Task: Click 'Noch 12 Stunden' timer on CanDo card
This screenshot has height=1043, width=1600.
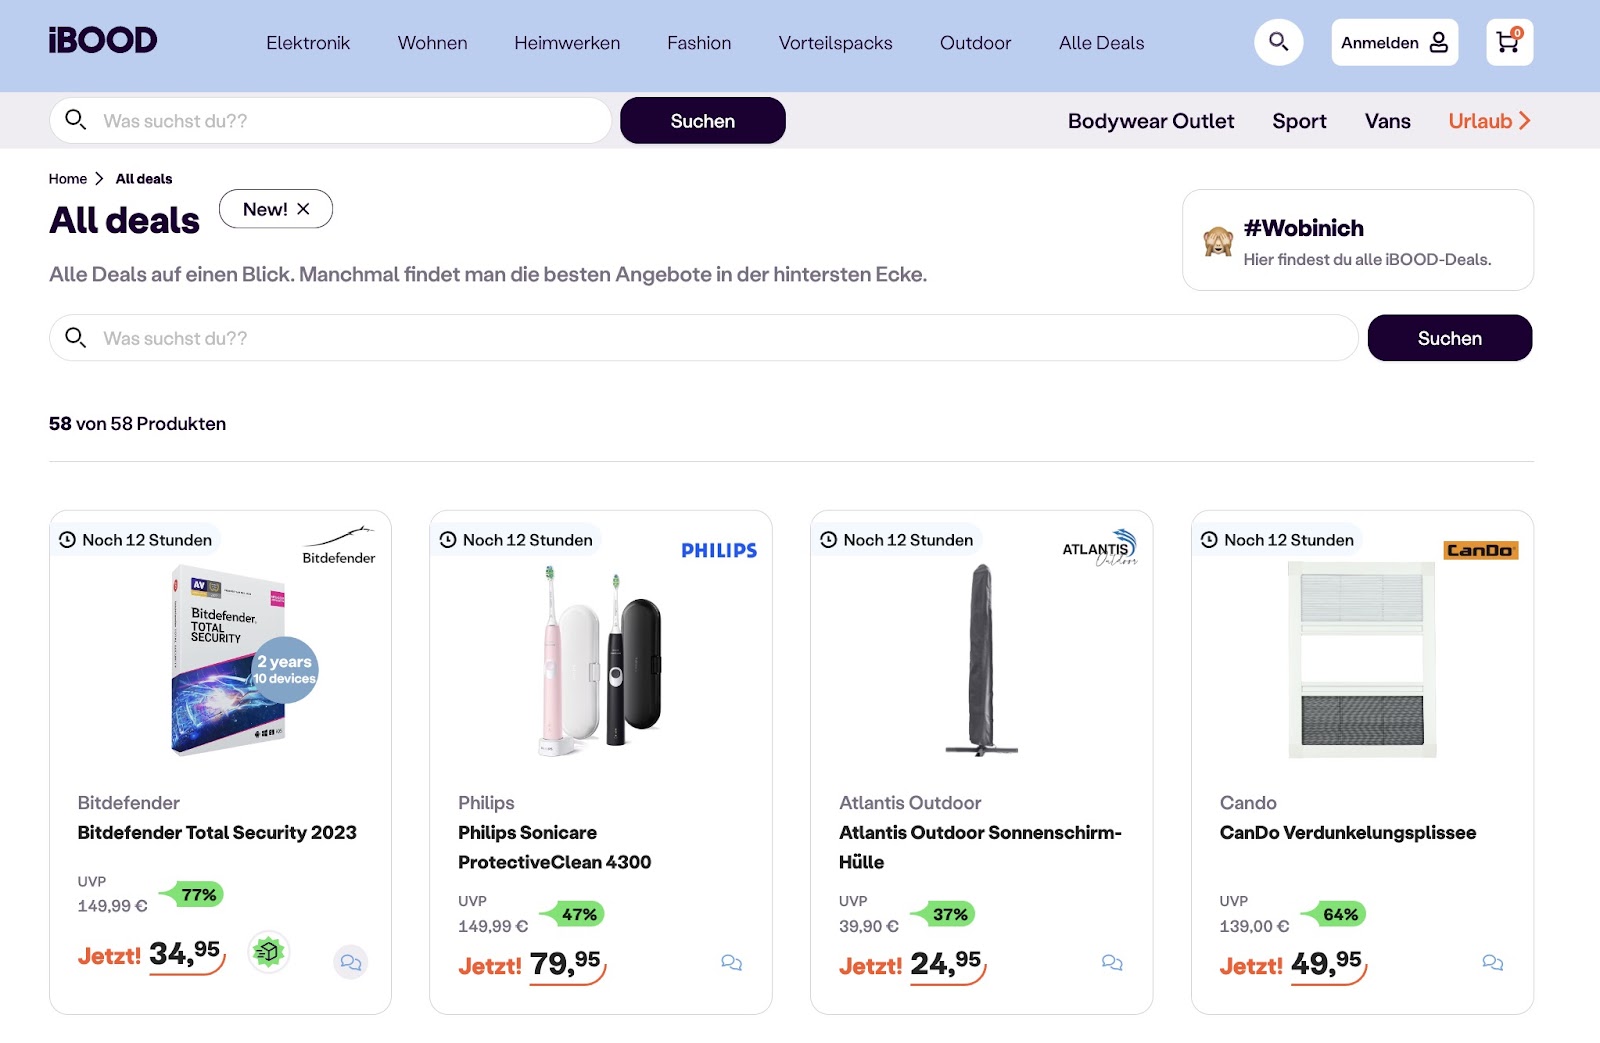Action: 1279,540
